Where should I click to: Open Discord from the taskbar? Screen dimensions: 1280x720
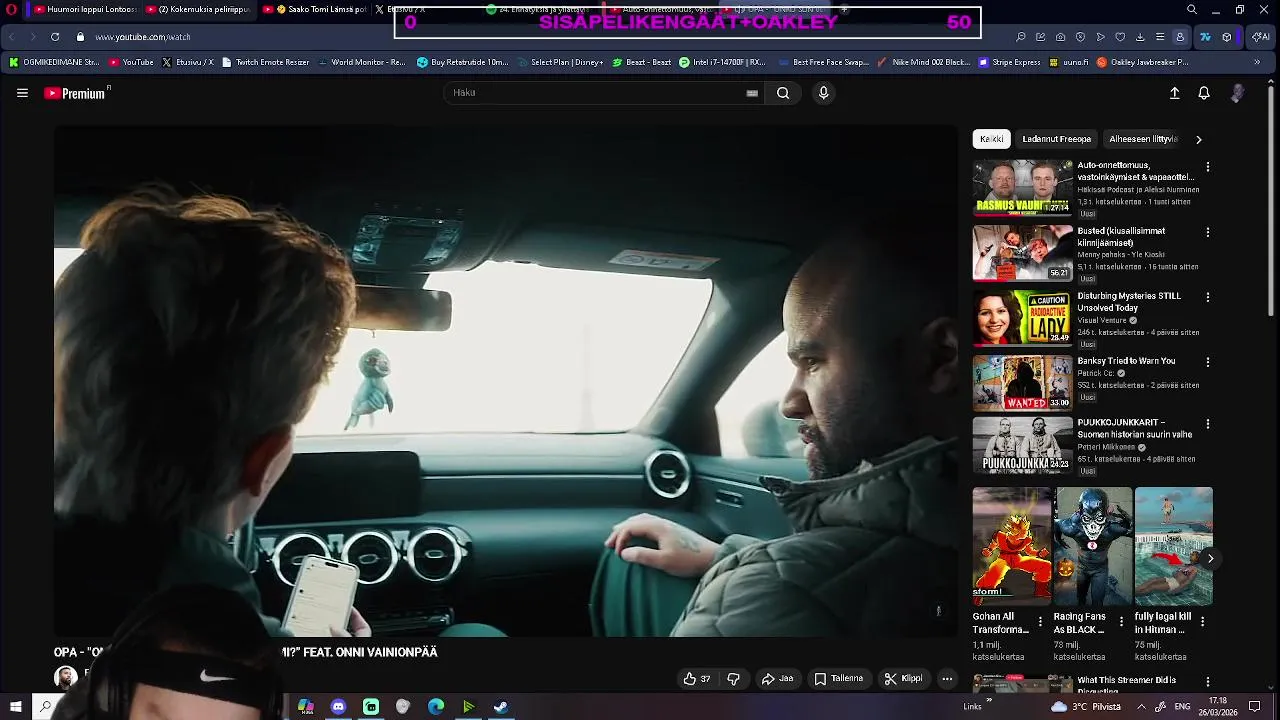coord(338,707)
